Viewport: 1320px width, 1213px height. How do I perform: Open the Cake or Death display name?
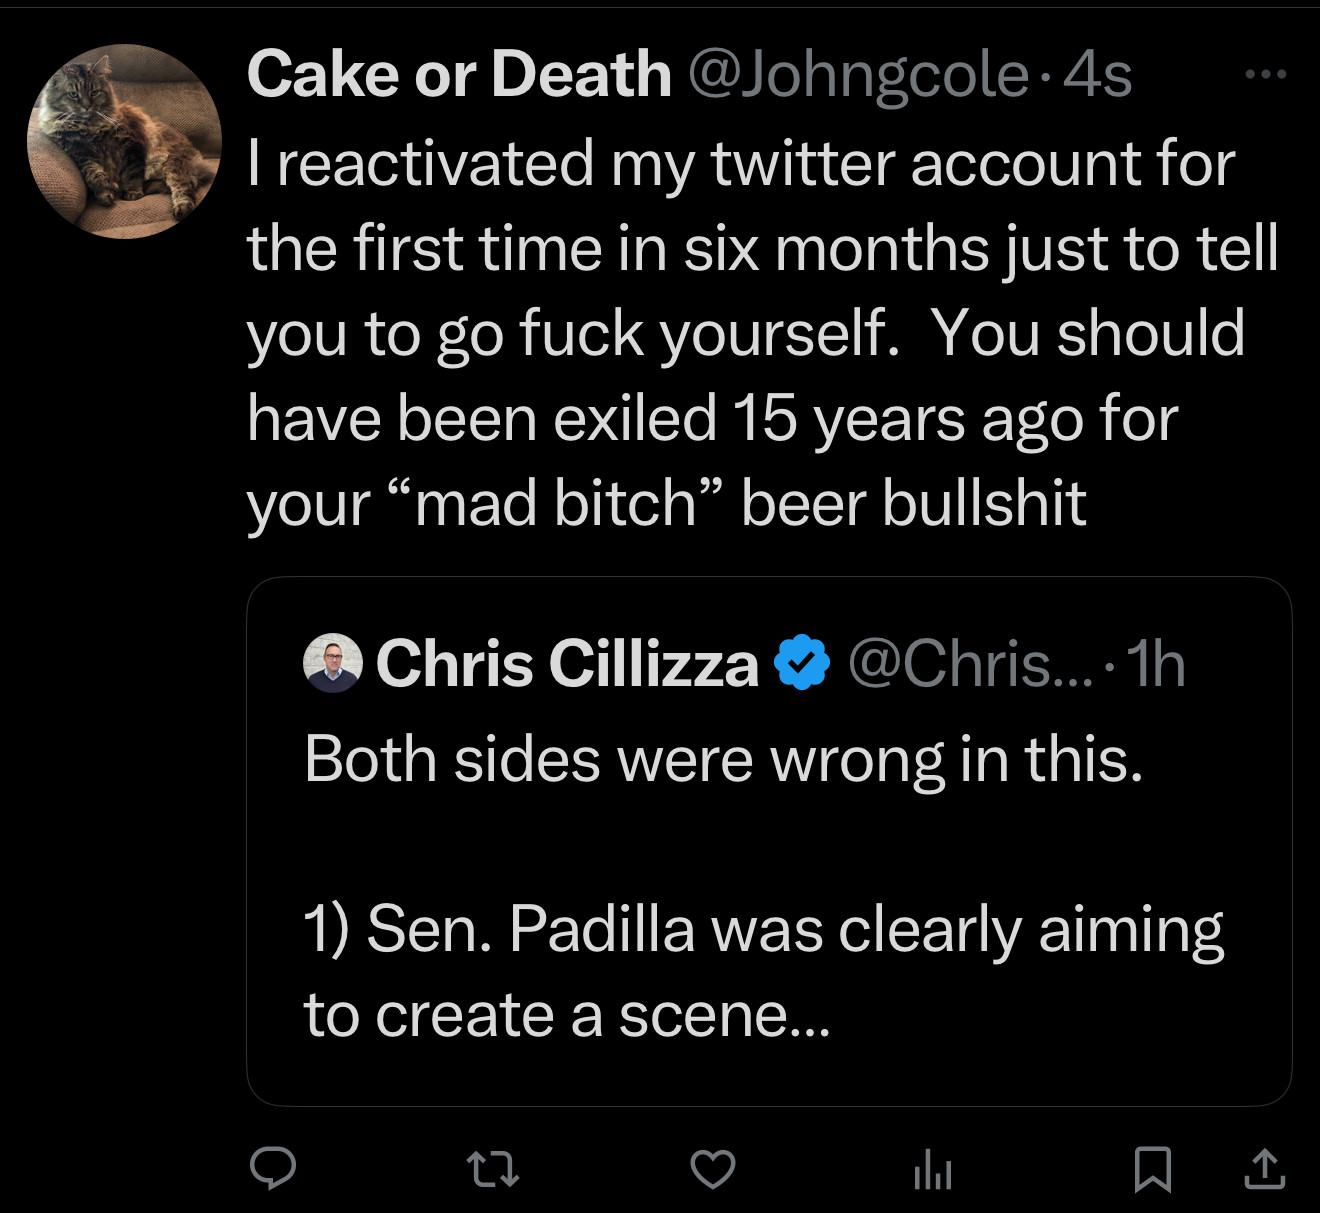click(459, 75)
